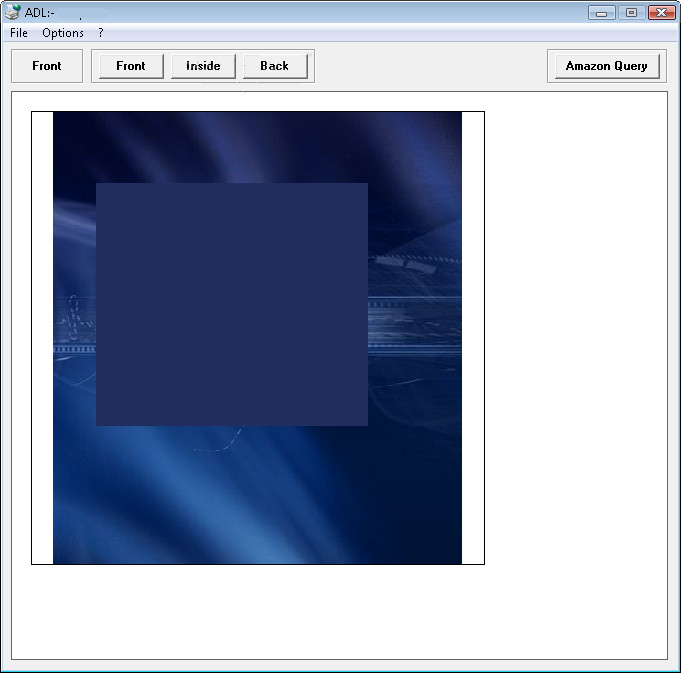Screen dimensions: 681x673
Task: Select the dark blue rectangle on the cover
Action: pos(232,304)
